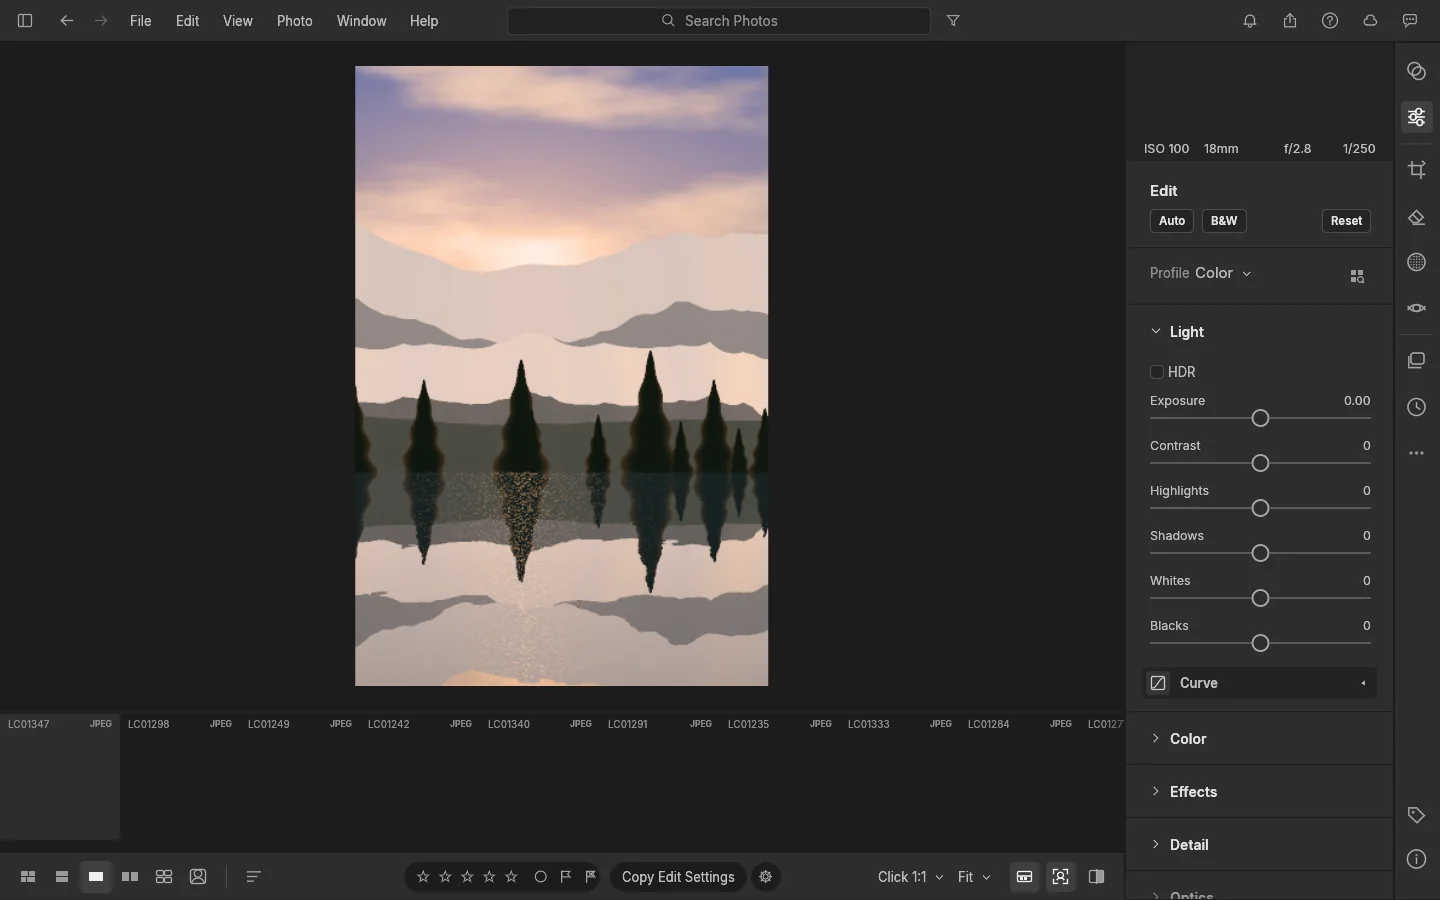1440x900 pixels.
Task: Toggle the left sidebar panel
Action: point(25,21)
